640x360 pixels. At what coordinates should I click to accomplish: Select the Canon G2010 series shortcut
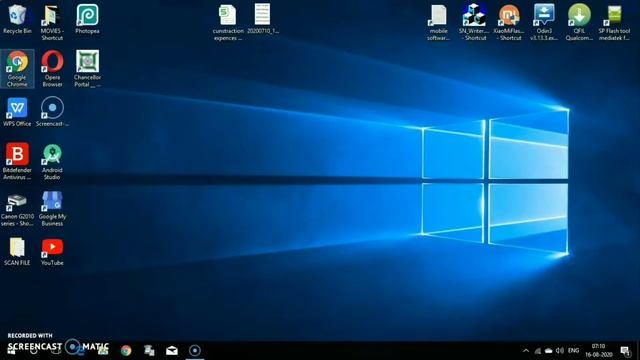click(17, 210)
